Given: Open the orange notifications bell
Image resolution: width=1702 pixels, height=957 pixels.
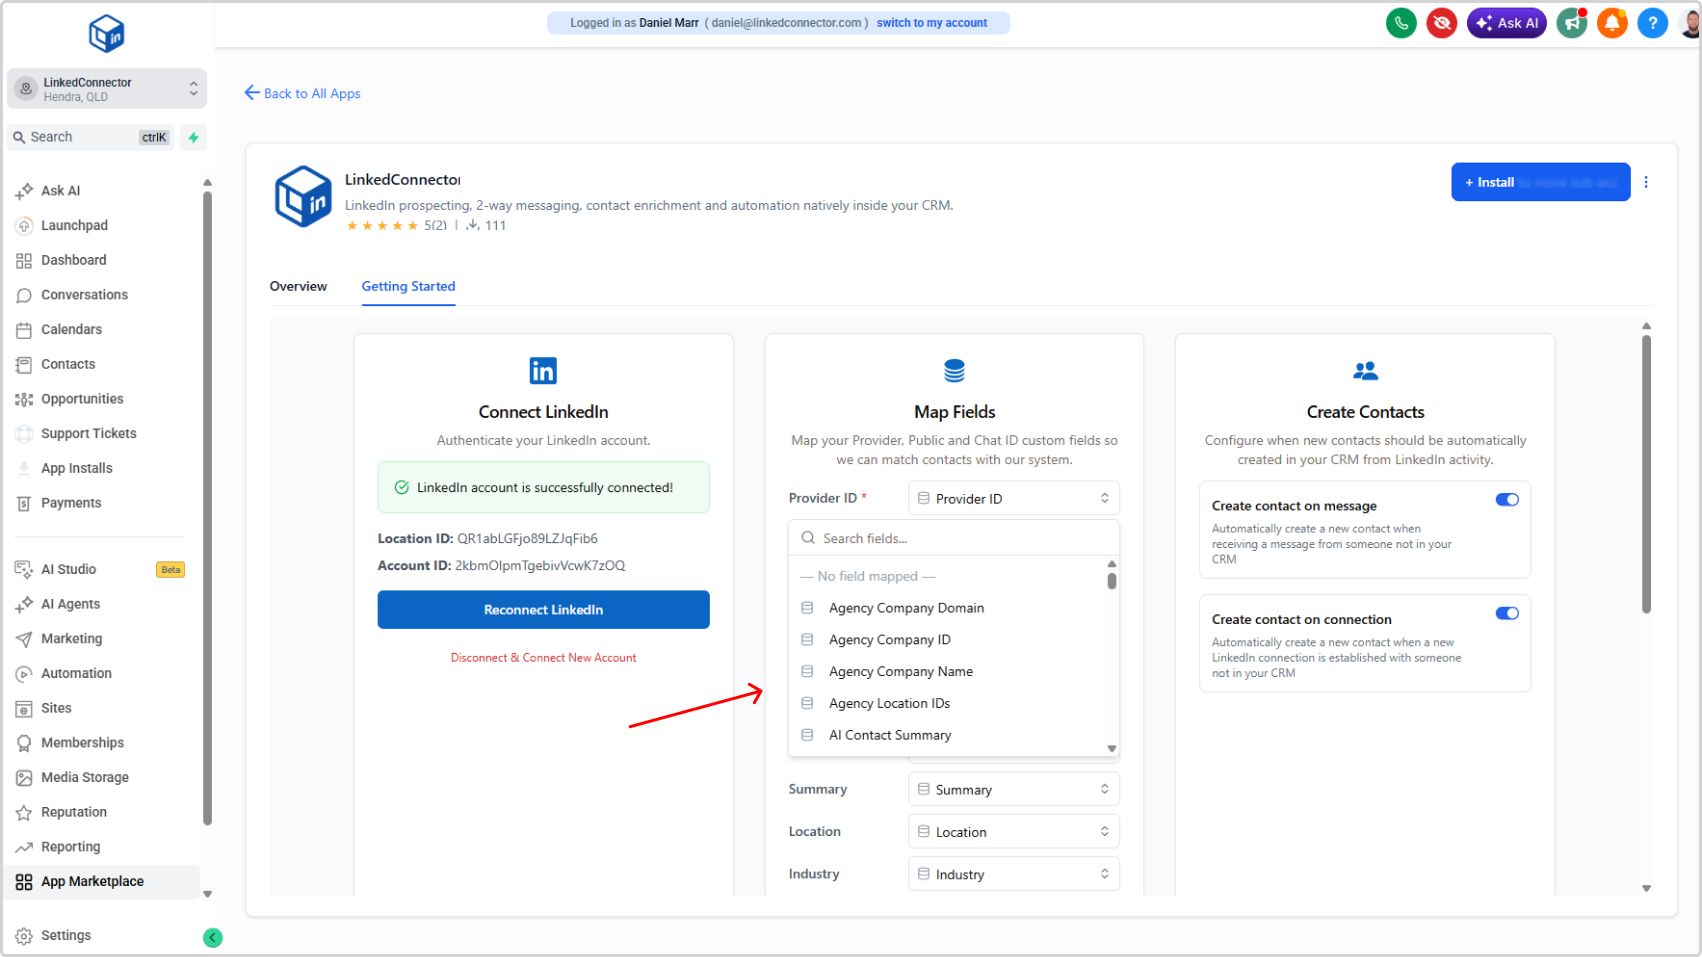Looking at the screenshot, I should click(1612, 23).
